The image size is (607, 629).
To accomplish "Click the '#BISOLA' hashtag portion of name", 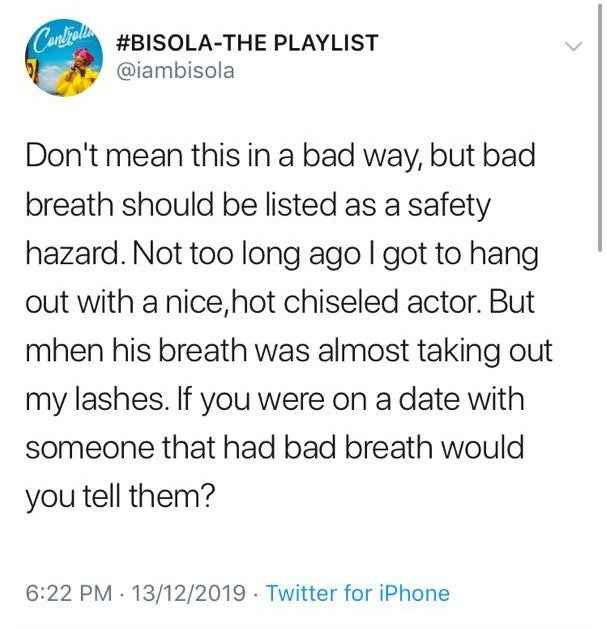I will point(166,43).
